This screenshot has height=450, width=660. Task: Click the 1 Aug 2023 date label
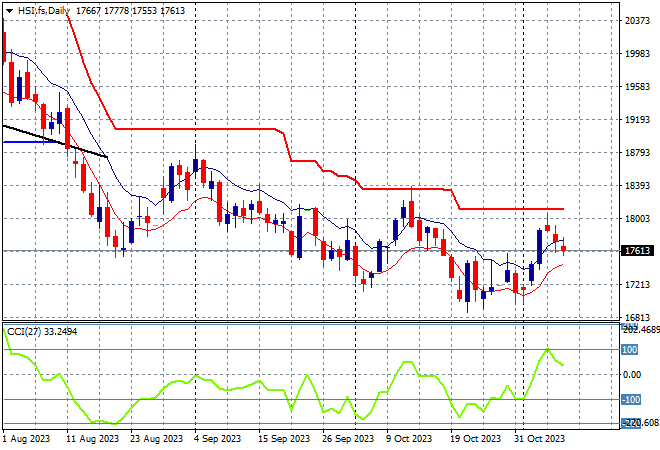(x=26, y=439)
